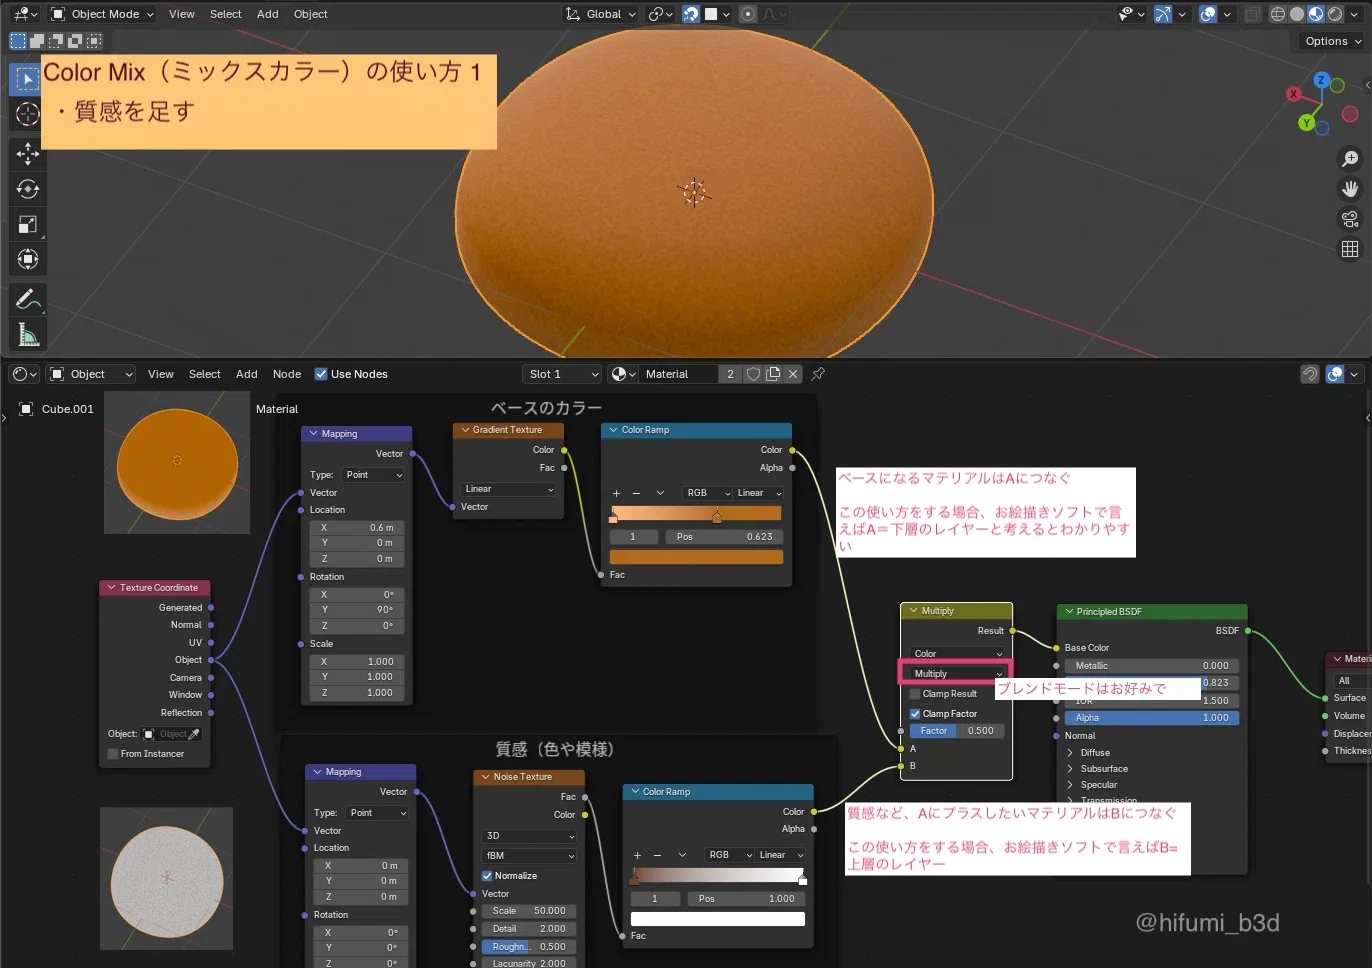Image resolution: width=1372 pixels, height=968 pixels.
Task: Enable From Instancer checkbox
Action: click(113, 754)
